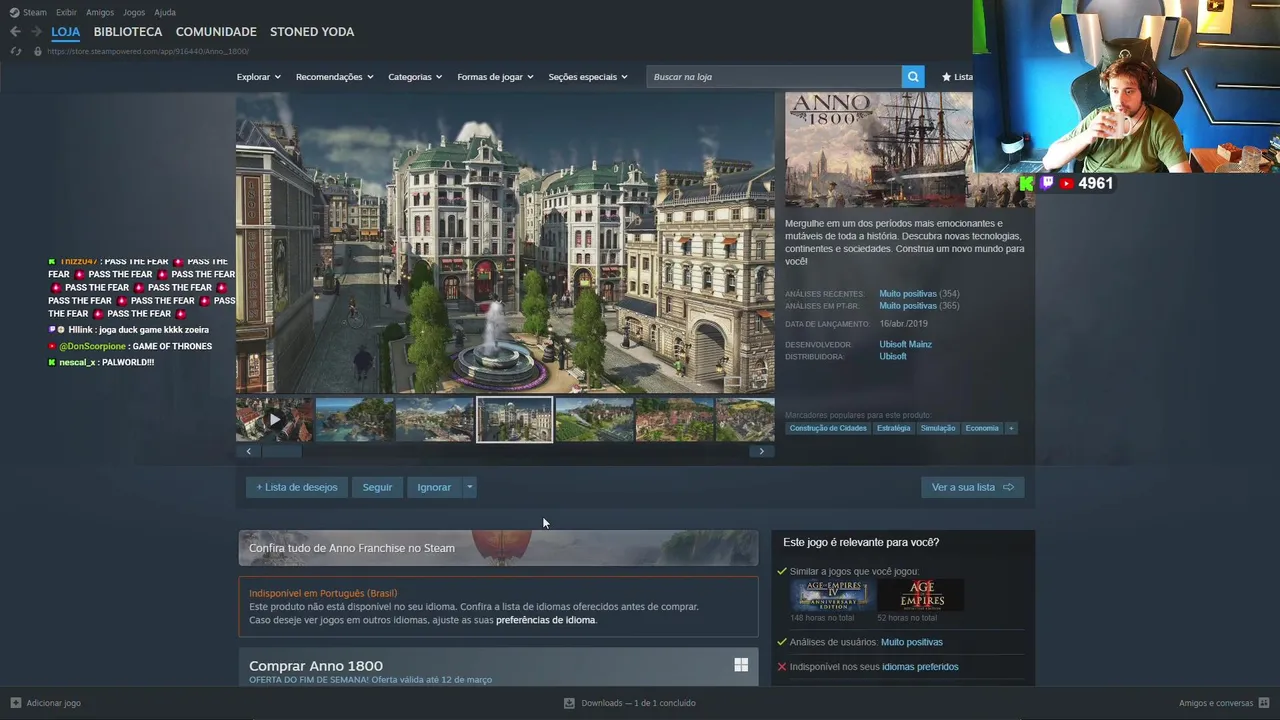This screenshot has width=1280, height=720.
Task: Open the Ubisoft publisher link
Action: click(x=893, y=356)
